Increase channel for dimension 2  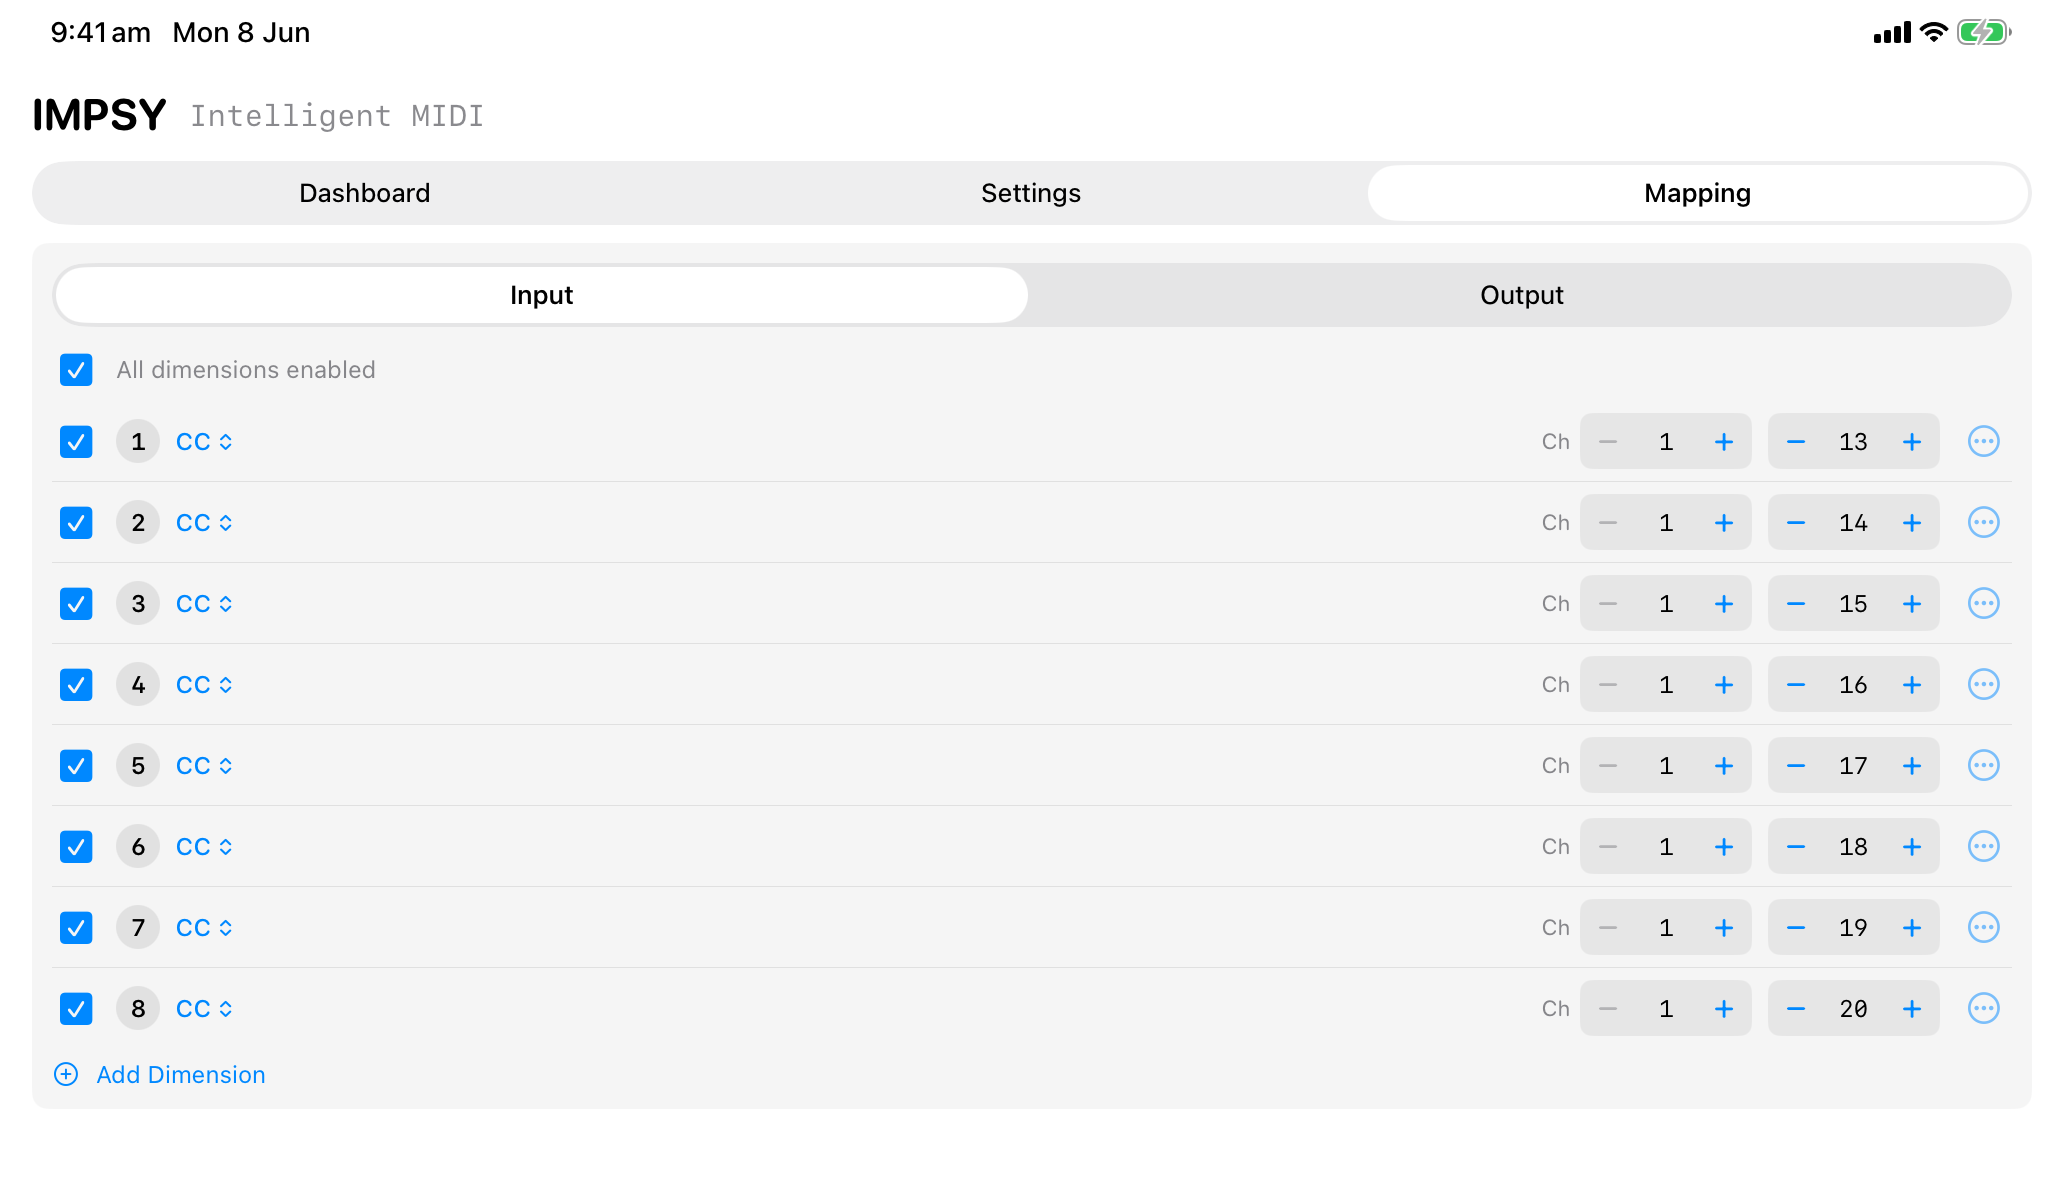pyautogui.click(x=1723, y=522)
